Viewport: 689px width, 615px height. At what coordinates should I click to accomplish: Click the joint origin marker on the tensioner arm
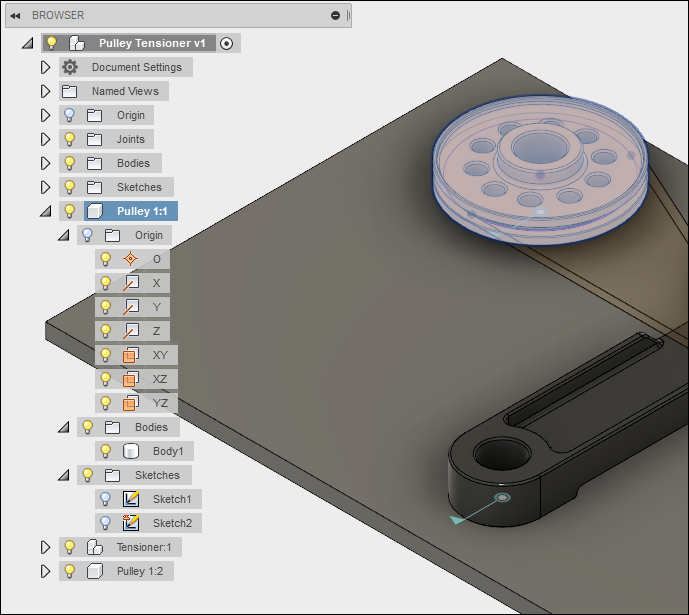(503, 497)
